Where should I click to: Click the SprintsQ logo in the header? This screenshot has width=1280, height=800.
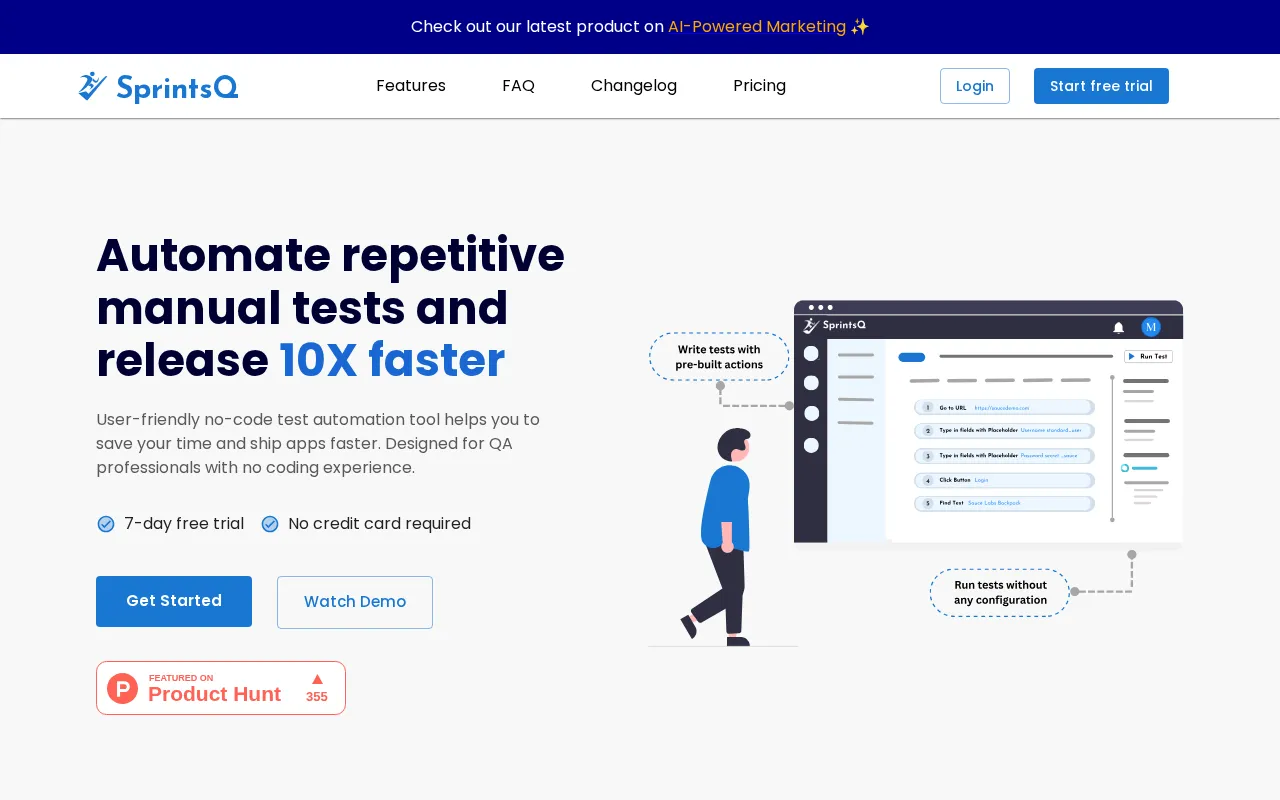click(x=158, y=87)
